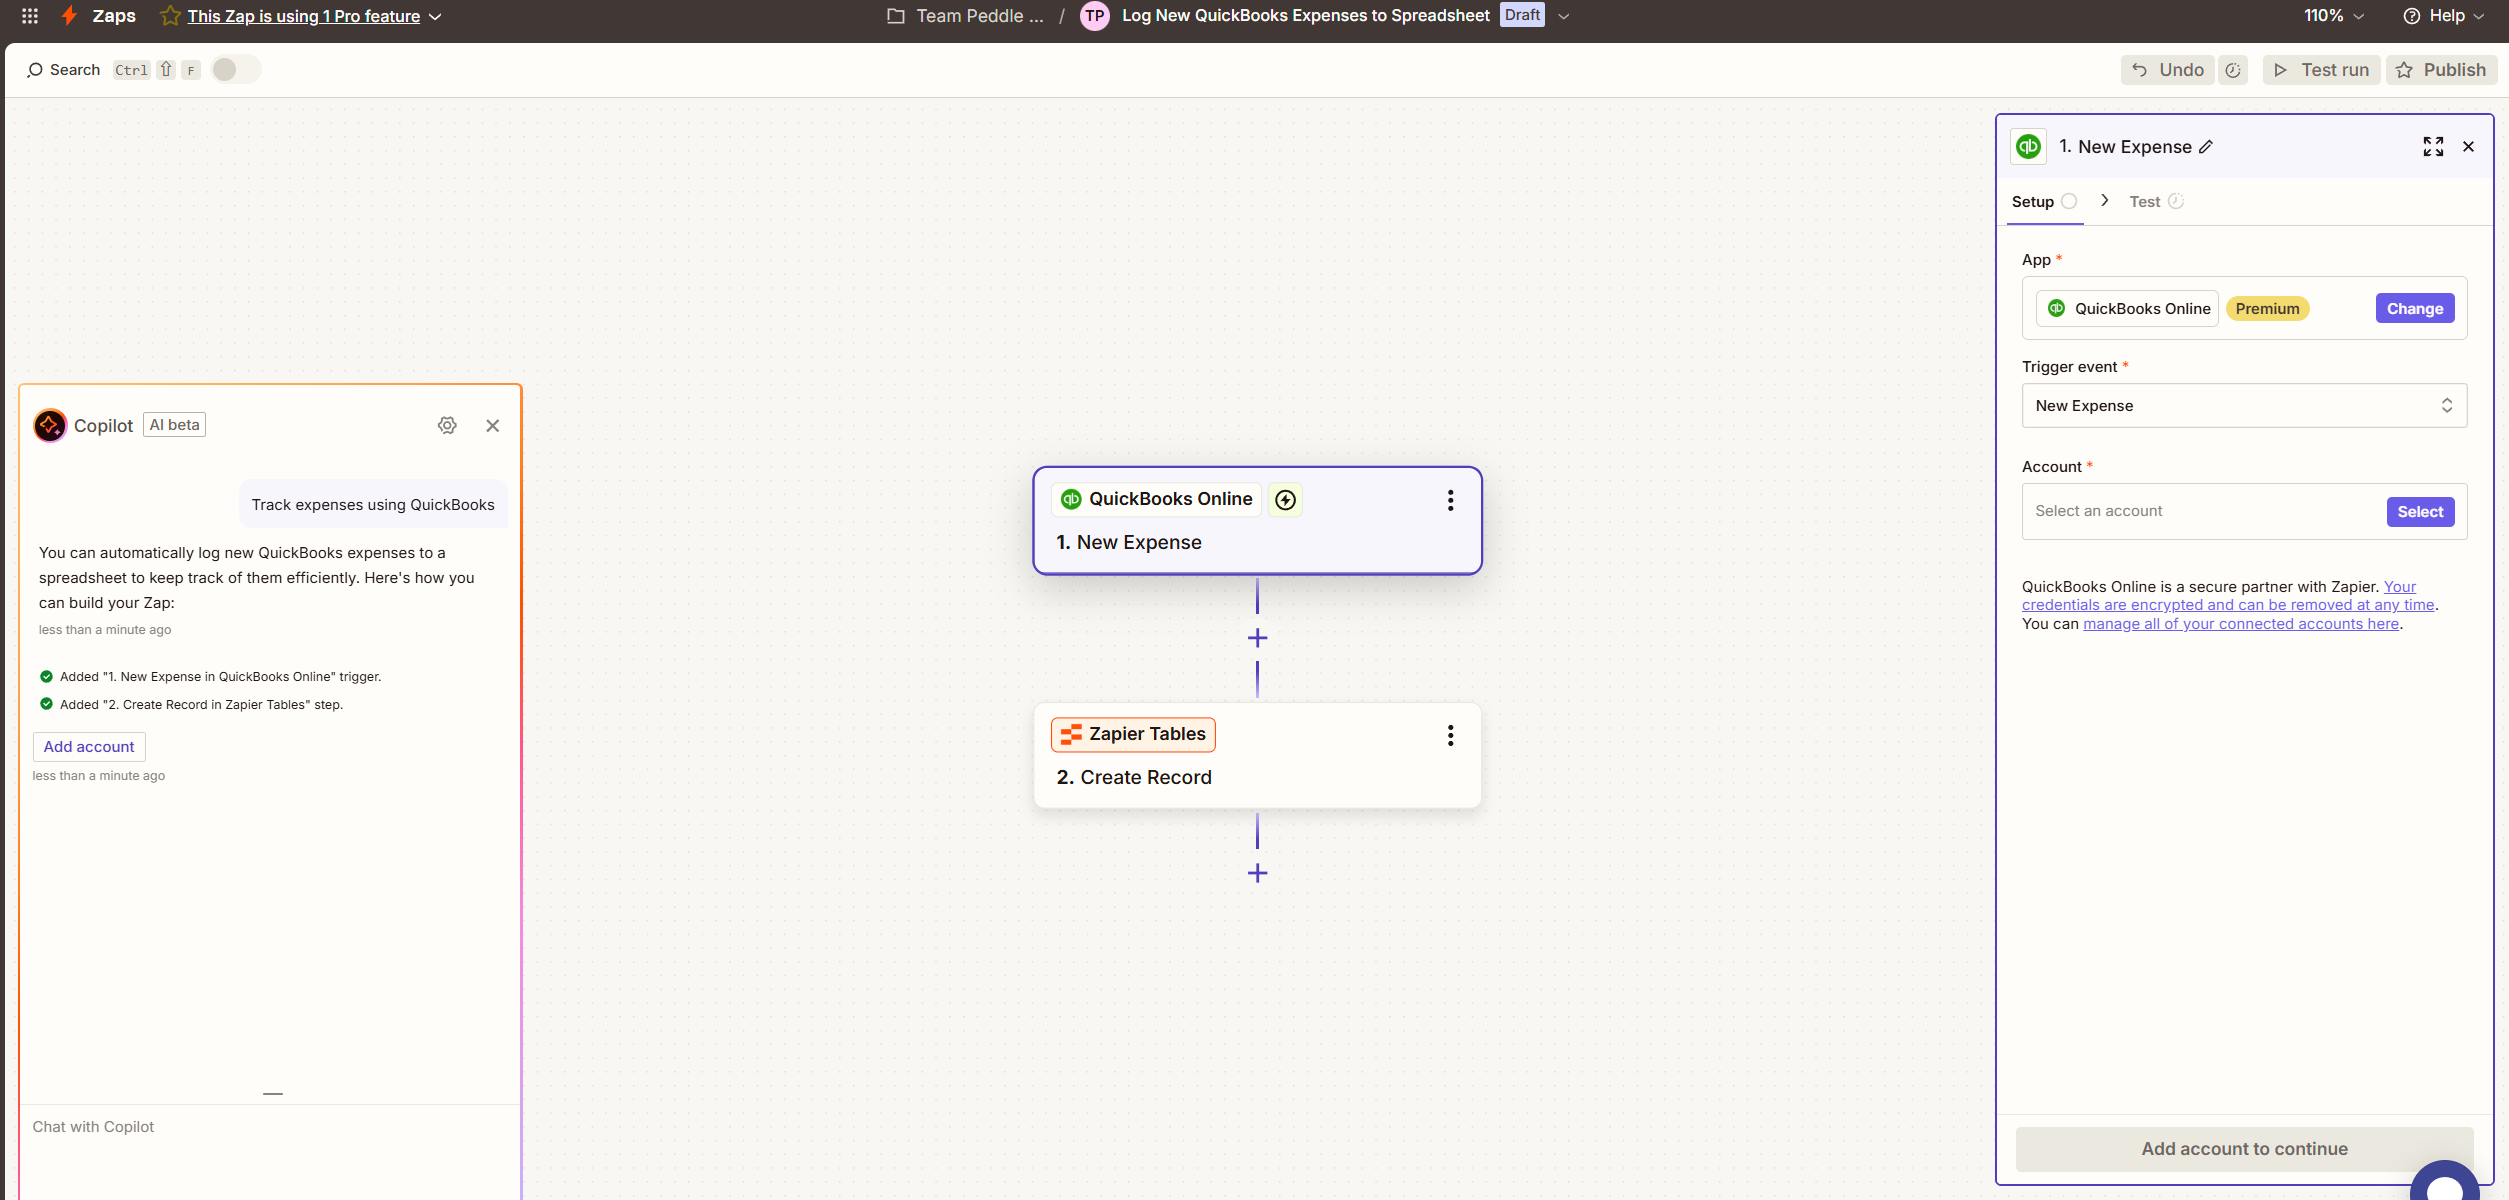Open the chat bubble at bottom right
The width and height of the screenshot is (2509, 1200).
[2444, 1181]
